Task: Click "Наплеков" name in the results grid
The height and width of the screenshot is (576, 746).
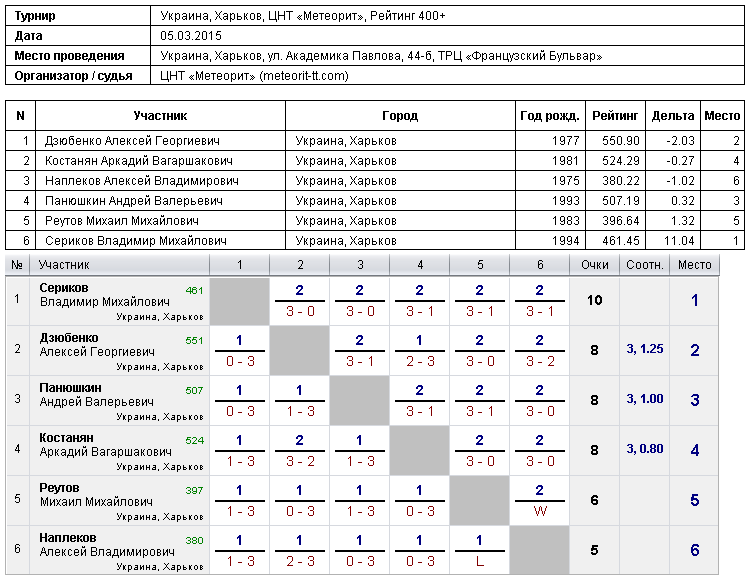Action: (x=68, y=537)
